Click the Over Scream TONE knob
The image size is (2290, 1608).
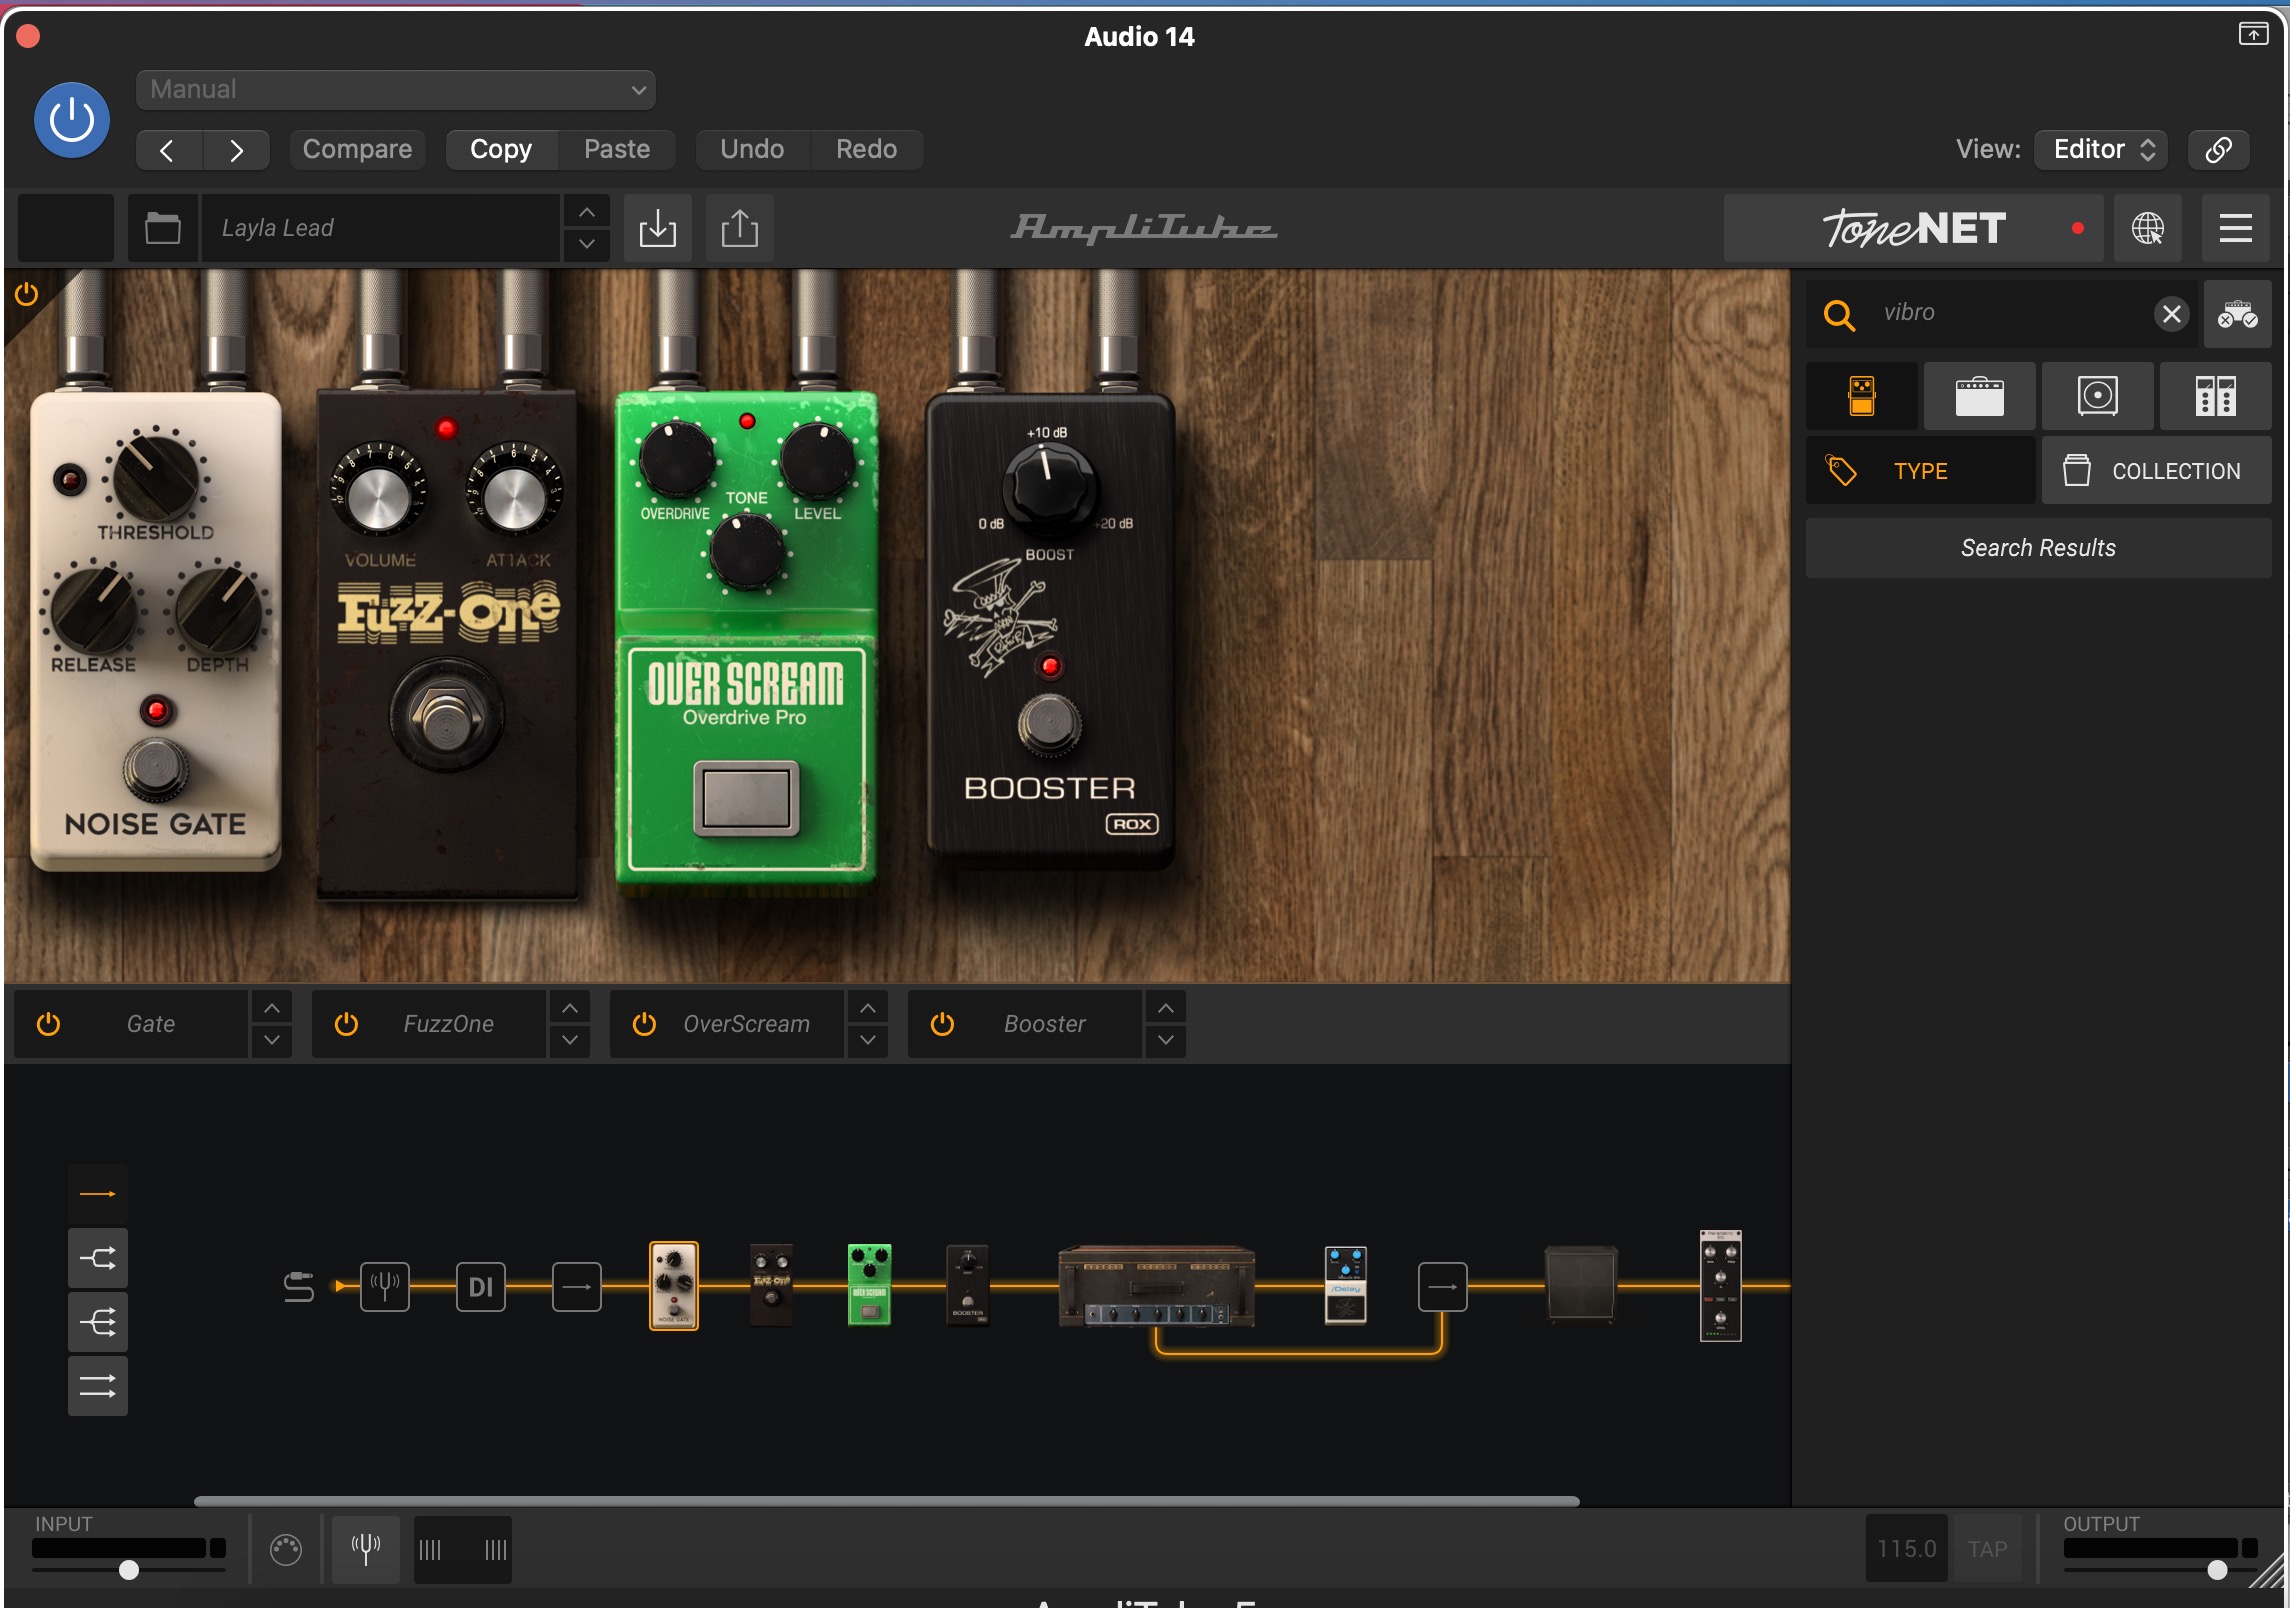pyautogui.click(x=746, y=552)
